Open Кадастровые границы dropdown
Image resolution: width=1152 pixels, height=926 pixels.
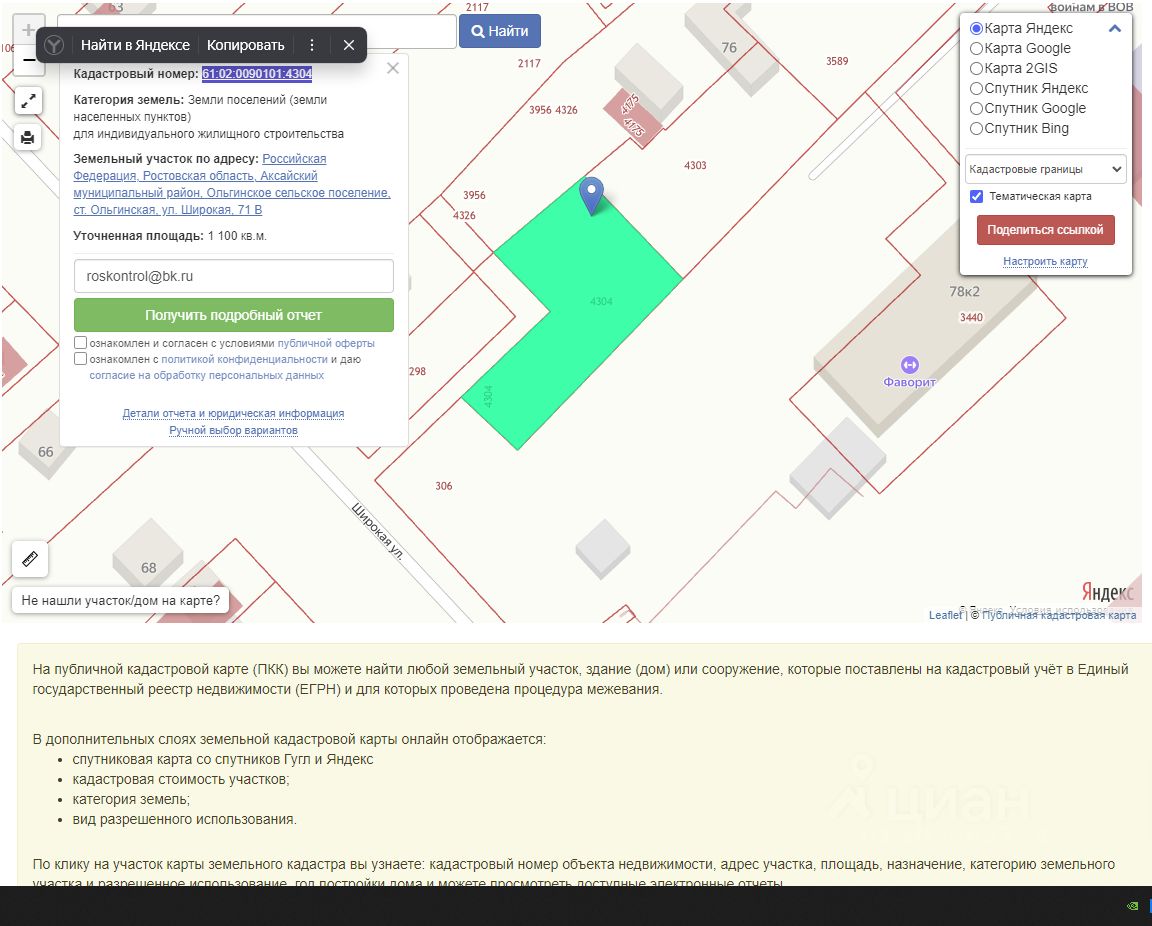pyautogui.click(x=1045, y=169)
